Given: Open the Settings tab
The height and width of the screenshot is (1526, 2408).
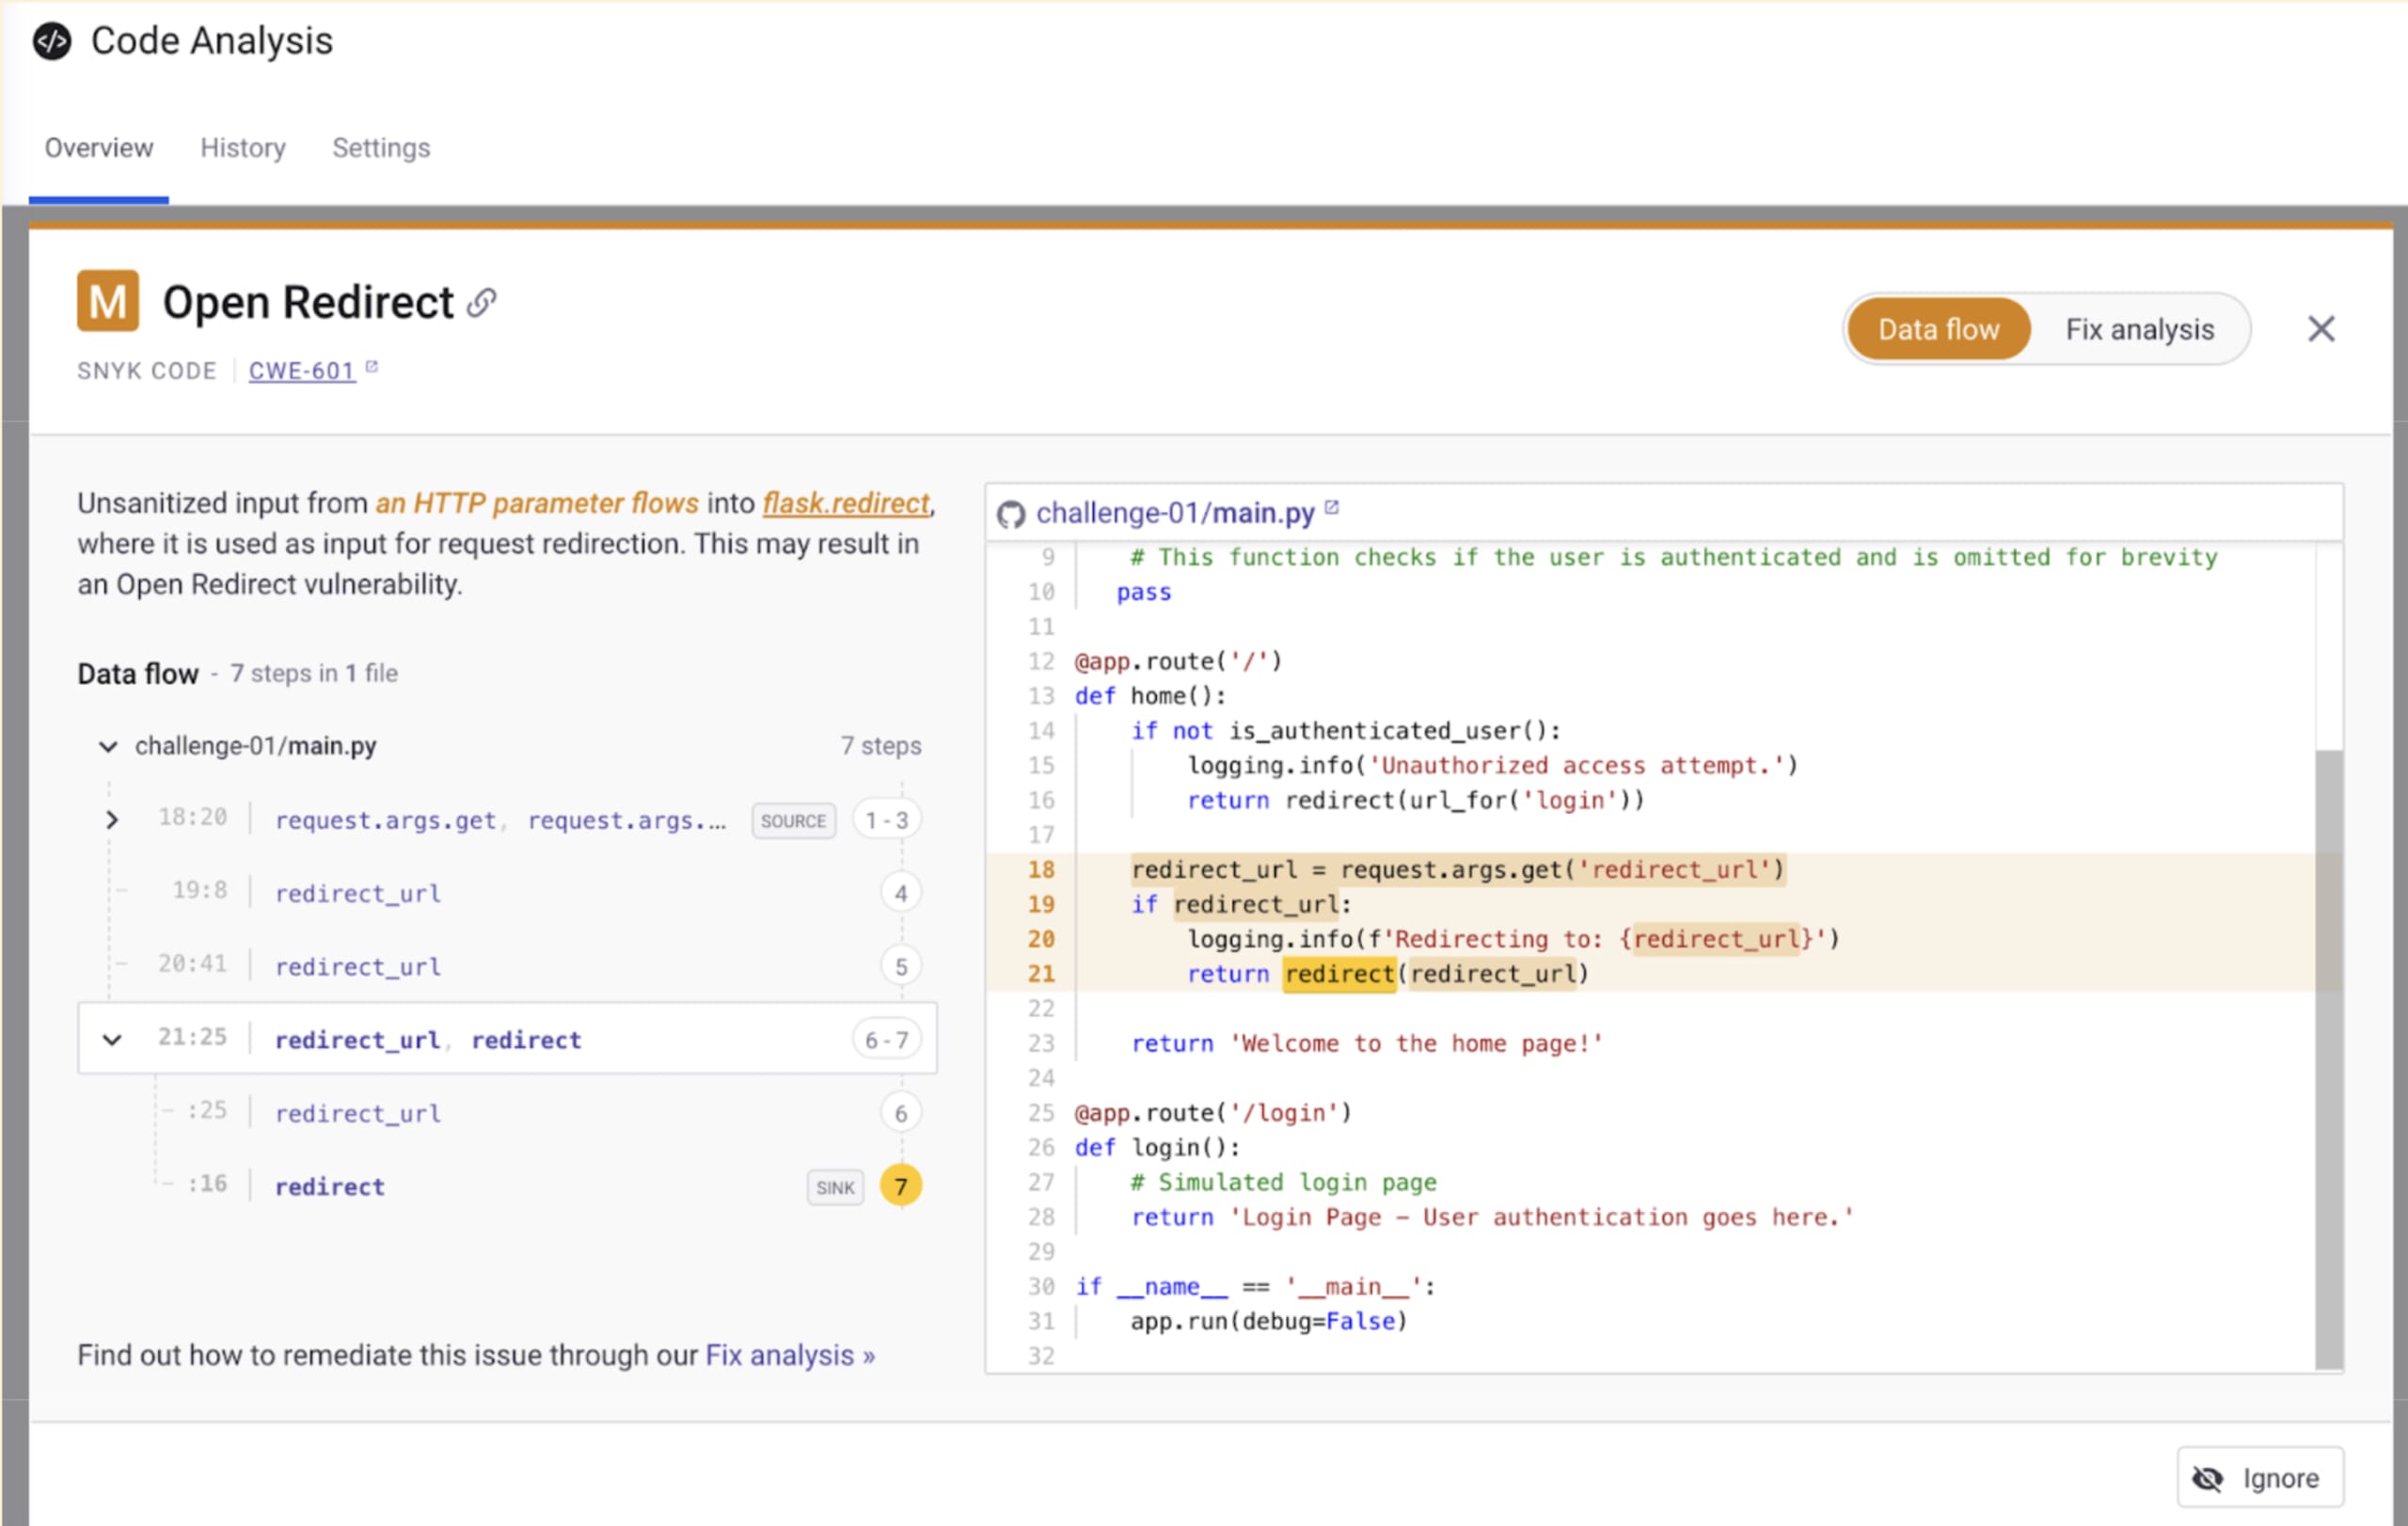Looking at the screenshot, I should pyautogui.click(x=381, y=148).
